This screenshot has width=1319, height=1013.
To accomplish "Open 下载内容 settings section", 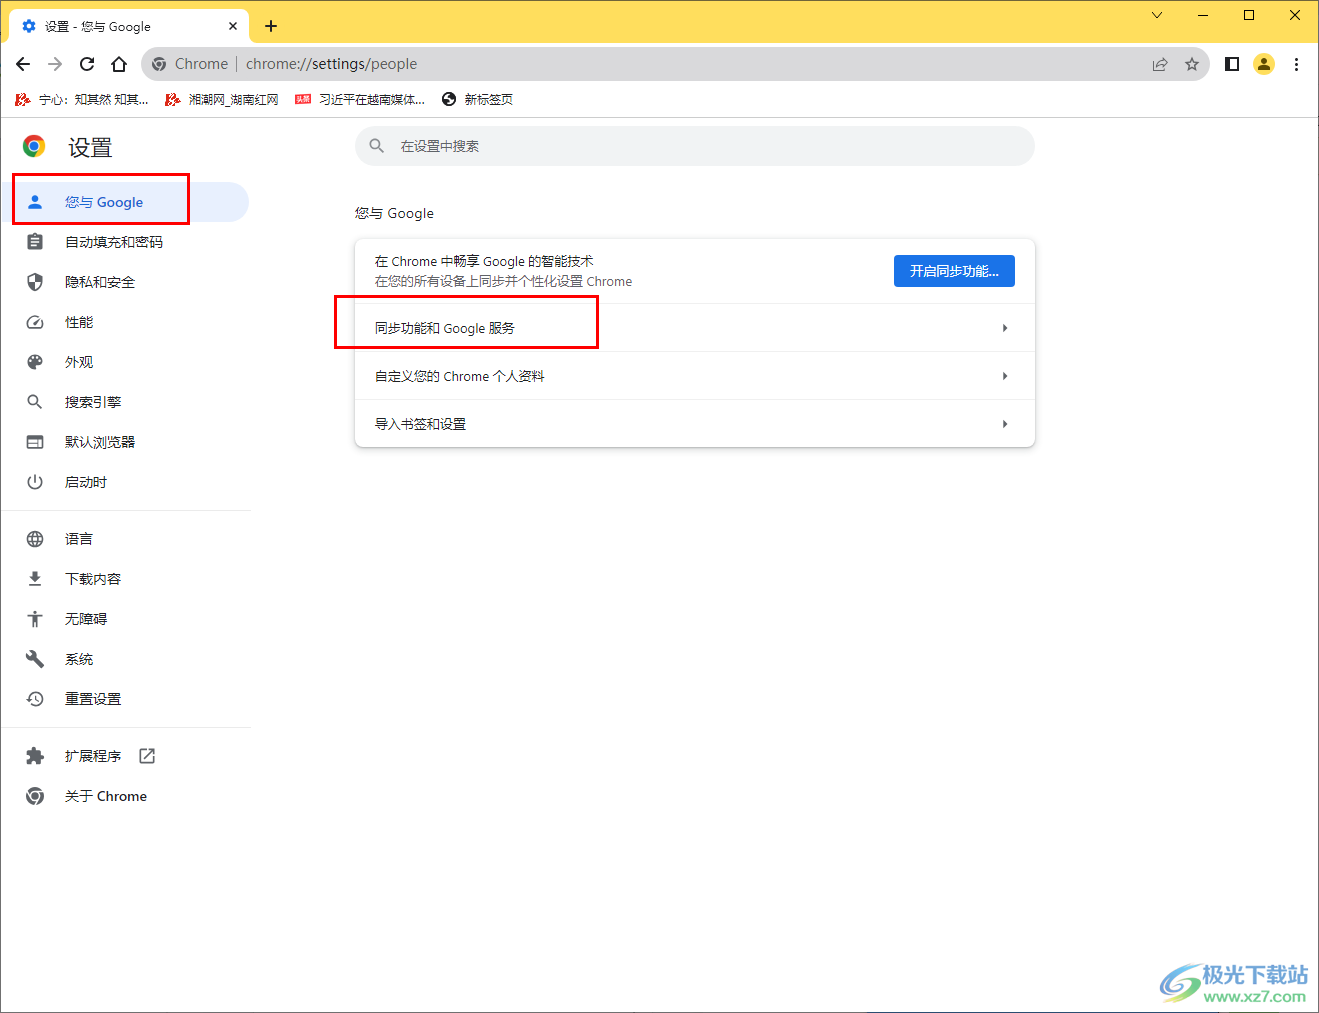I will tap(125, 579).
